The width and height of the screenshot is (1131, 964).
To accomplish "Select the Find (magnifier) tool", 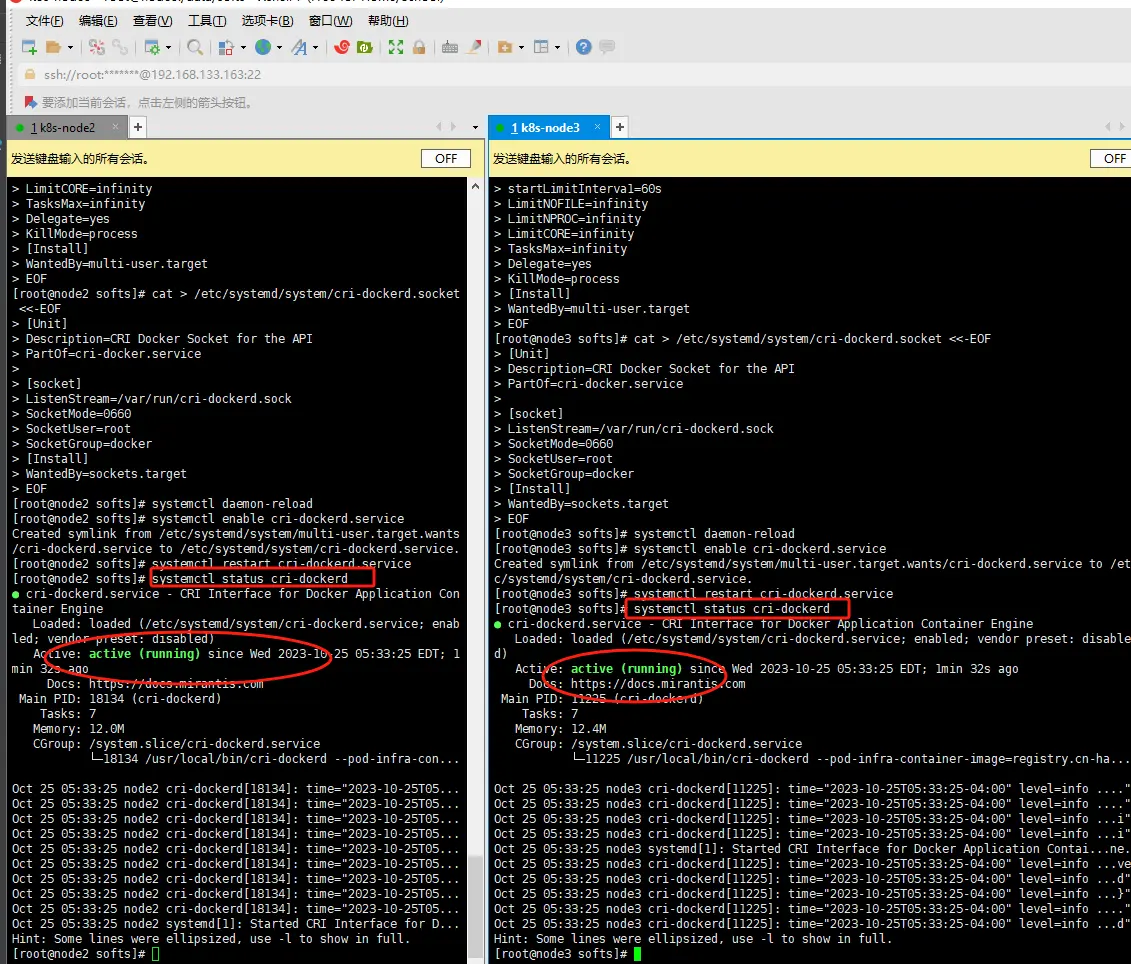I will (x=194, y=47).
